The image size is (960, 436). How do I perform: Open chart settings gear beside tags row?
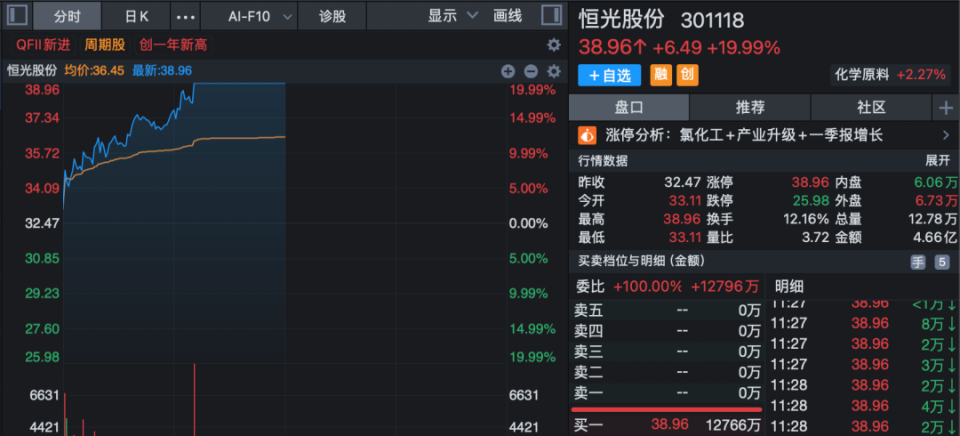click(553, 45)
